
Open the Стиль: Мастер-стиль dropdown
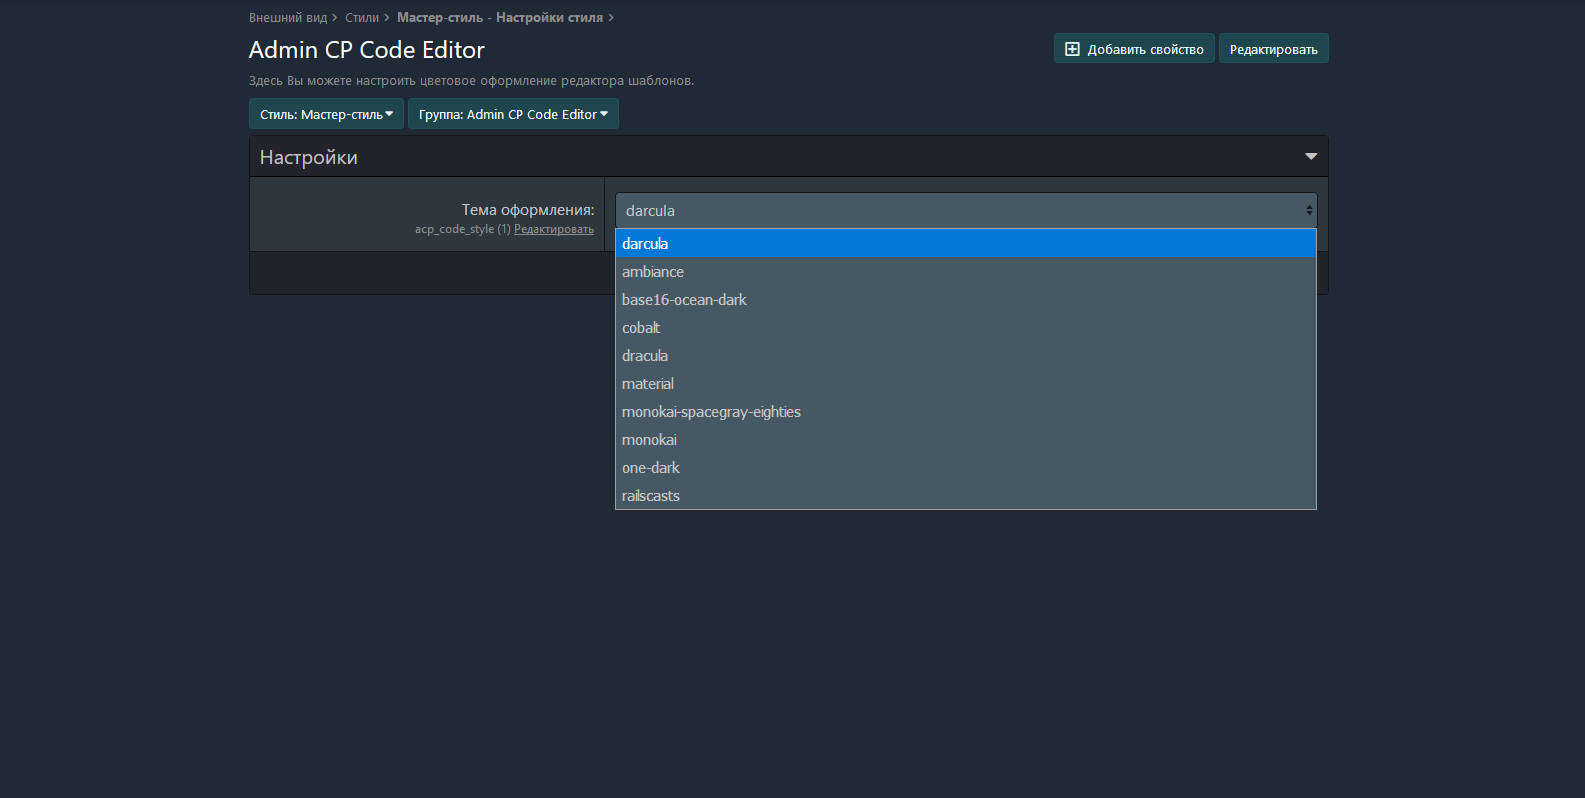[x=326, y=114]
